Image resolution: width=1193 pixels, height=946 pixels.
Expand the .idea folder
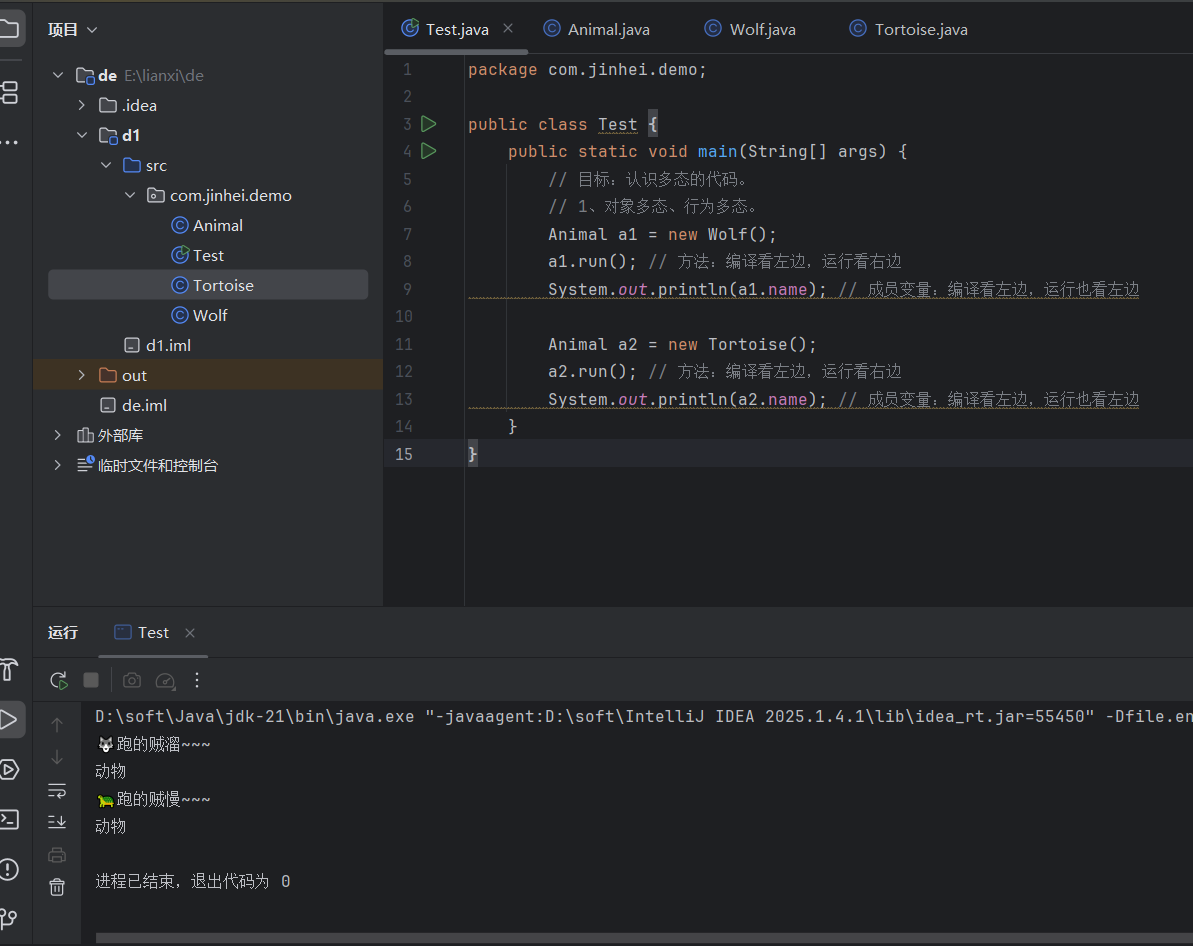81,105
